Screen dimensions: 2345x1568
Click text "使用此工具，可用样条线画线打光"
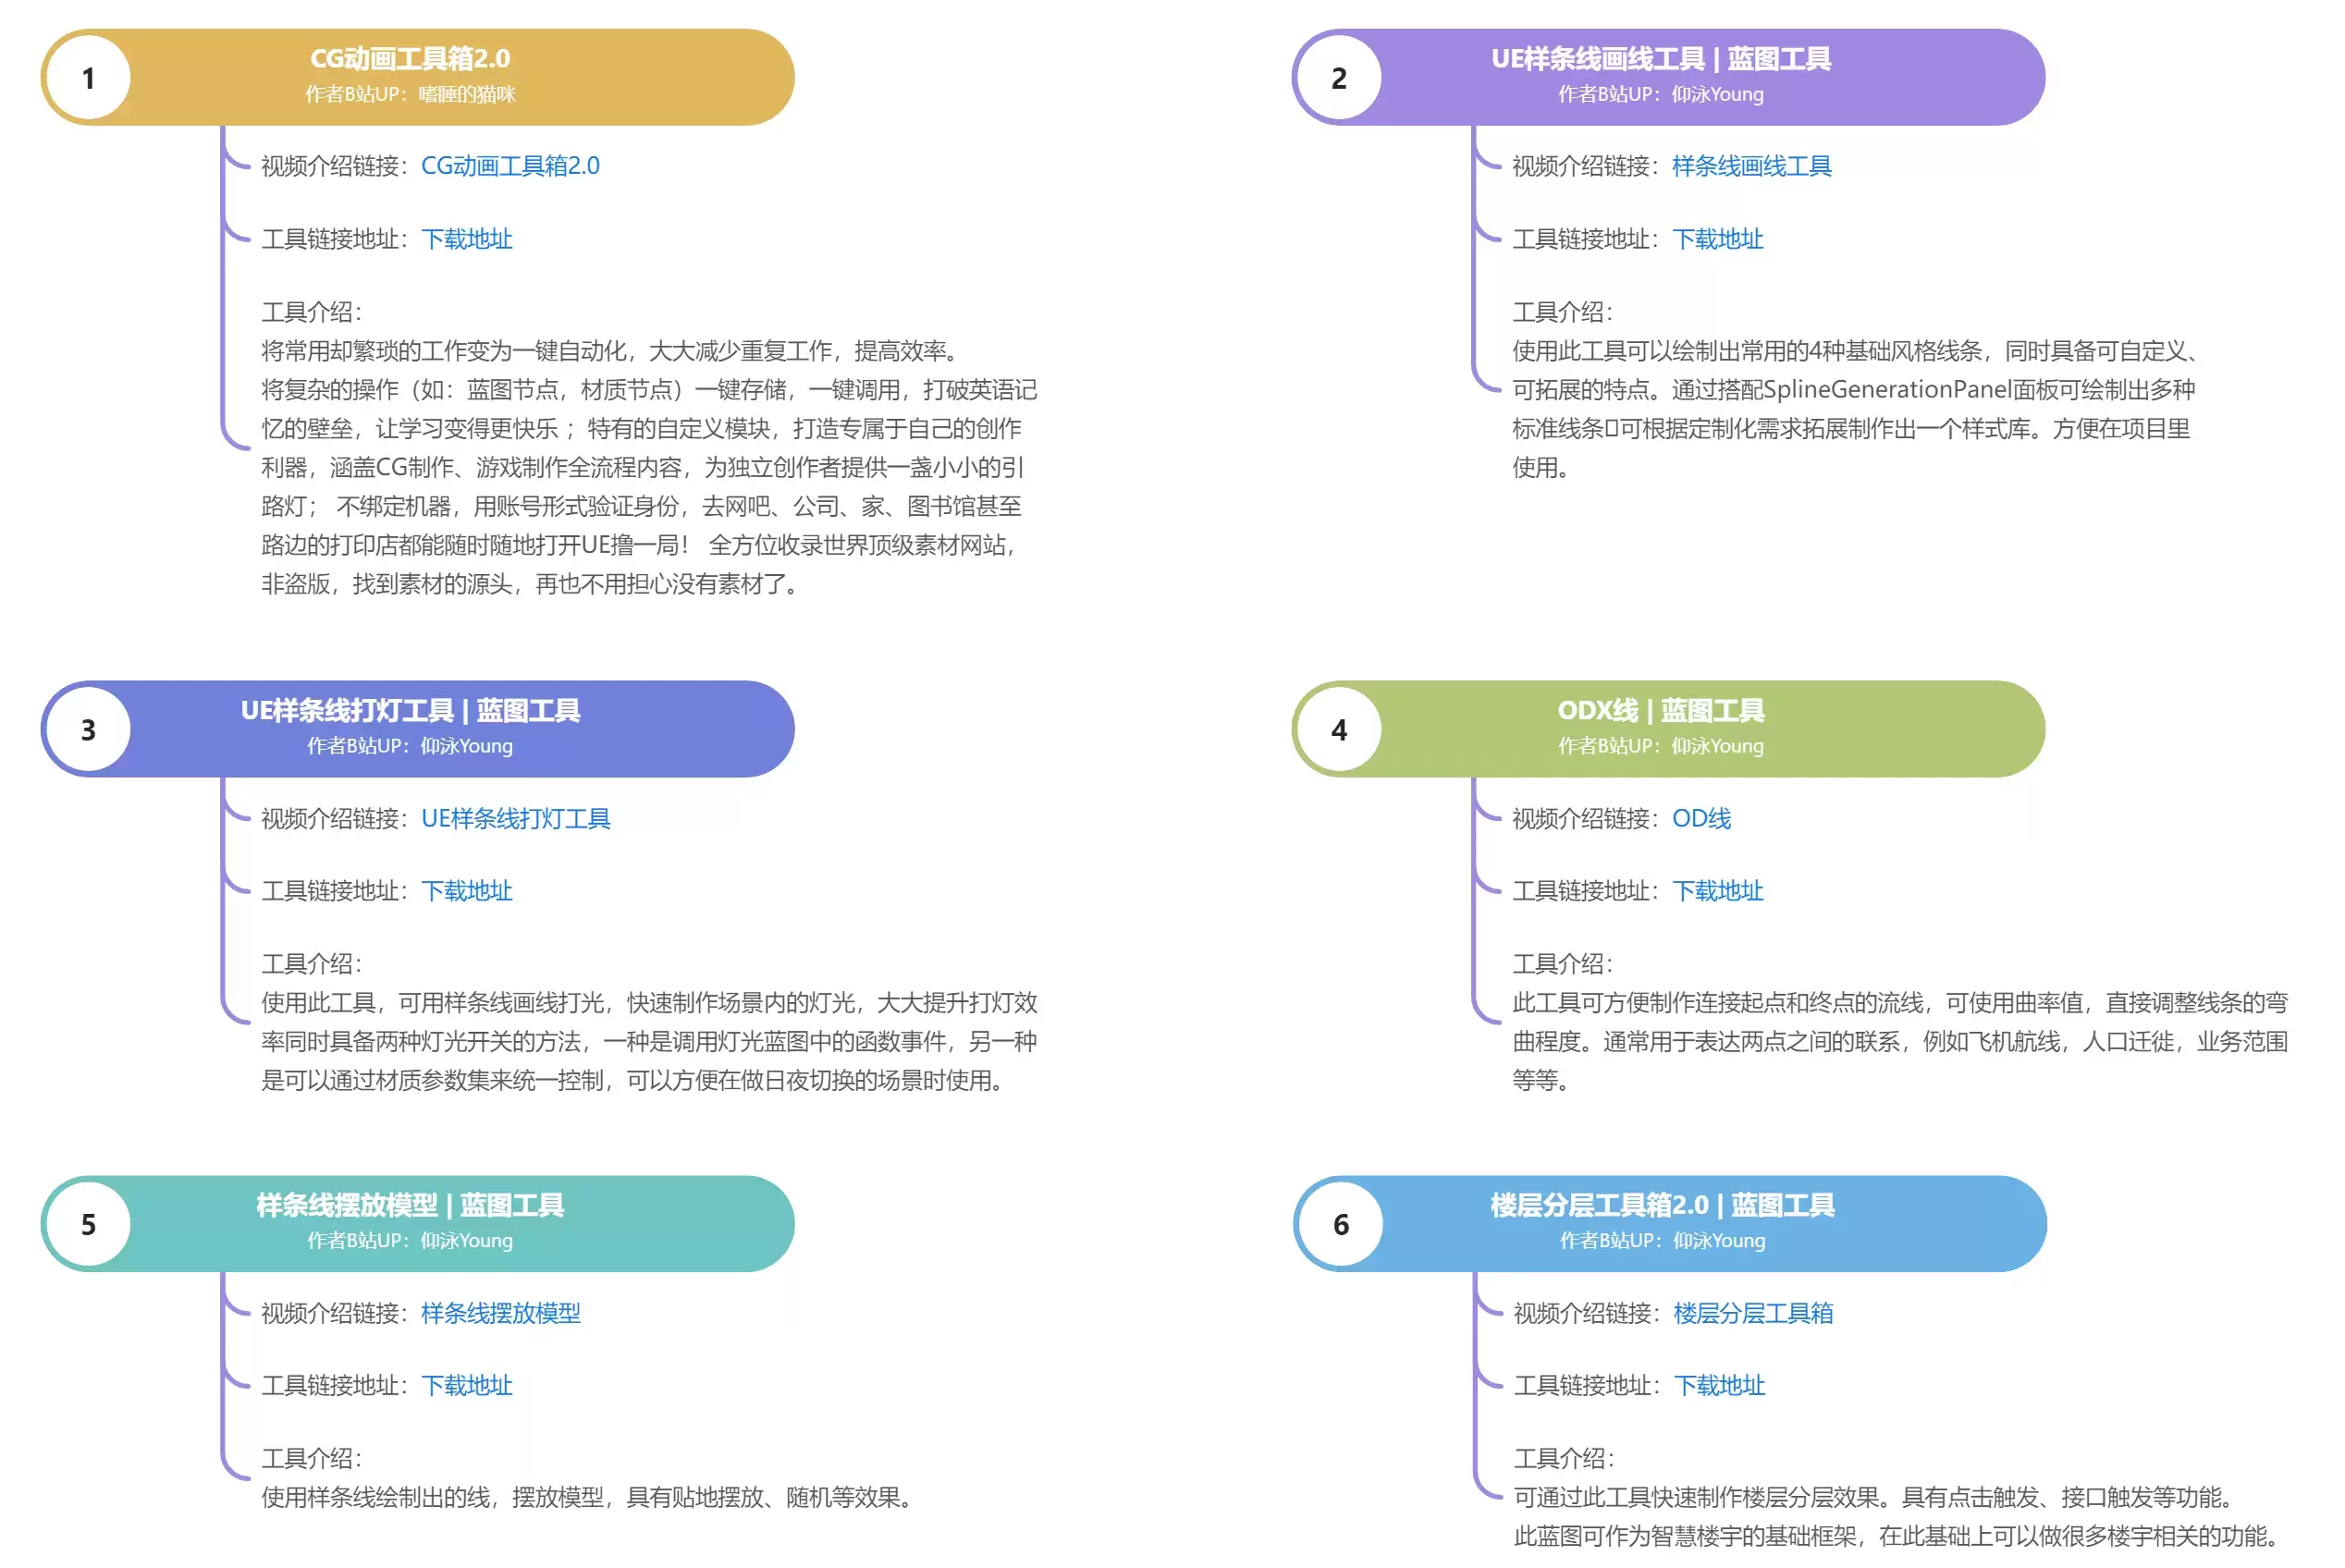point(433,1003)
